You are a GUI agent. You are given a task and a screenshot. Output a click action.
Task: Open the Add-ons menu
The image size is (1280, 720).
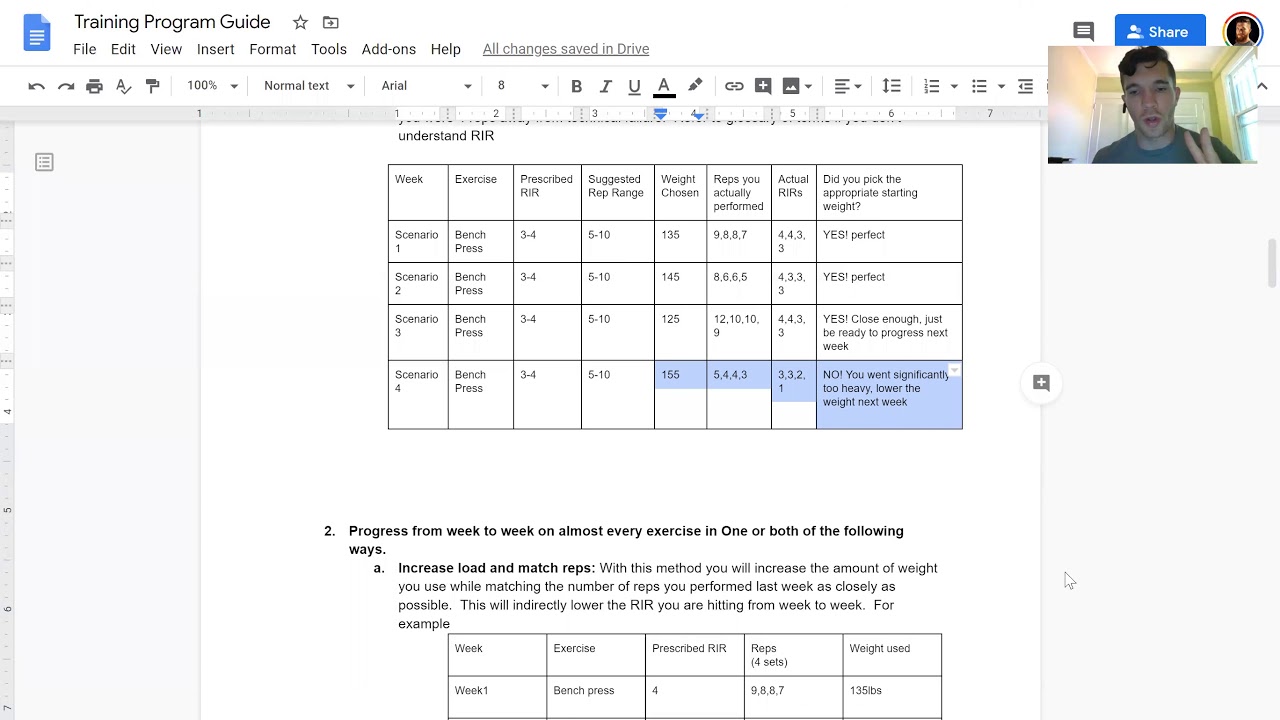(389, 49)
